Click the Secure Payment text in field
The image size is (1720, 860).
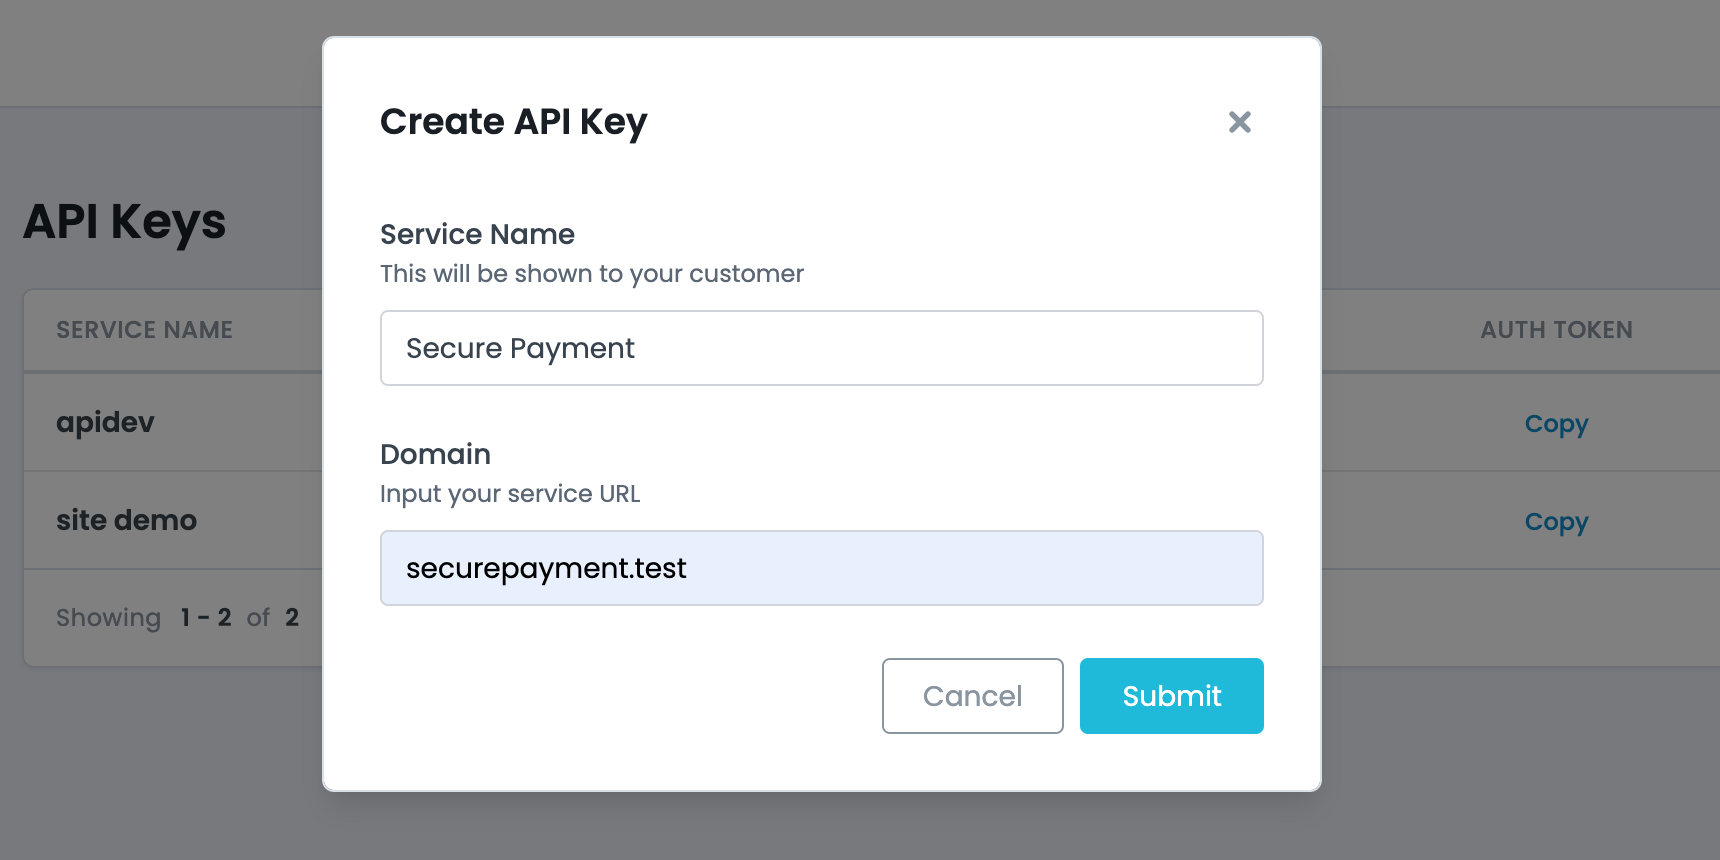click(520, 348)
